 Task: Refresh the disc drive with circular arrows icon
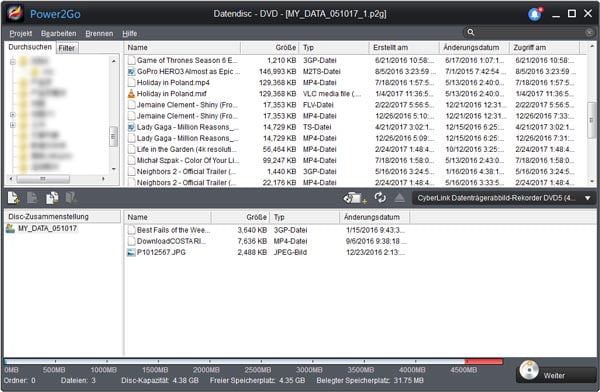pyautogui.click(x=380, y=198)
